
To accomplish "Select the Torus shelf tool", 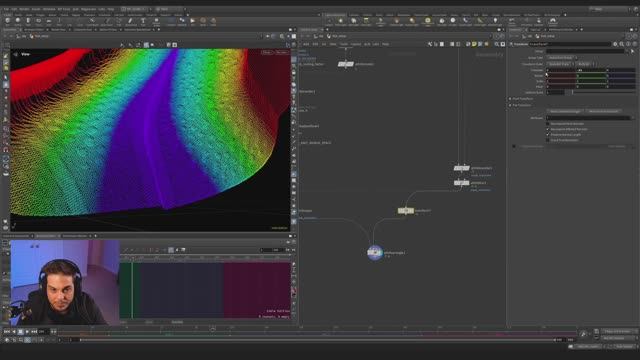I will click(38, 21).
